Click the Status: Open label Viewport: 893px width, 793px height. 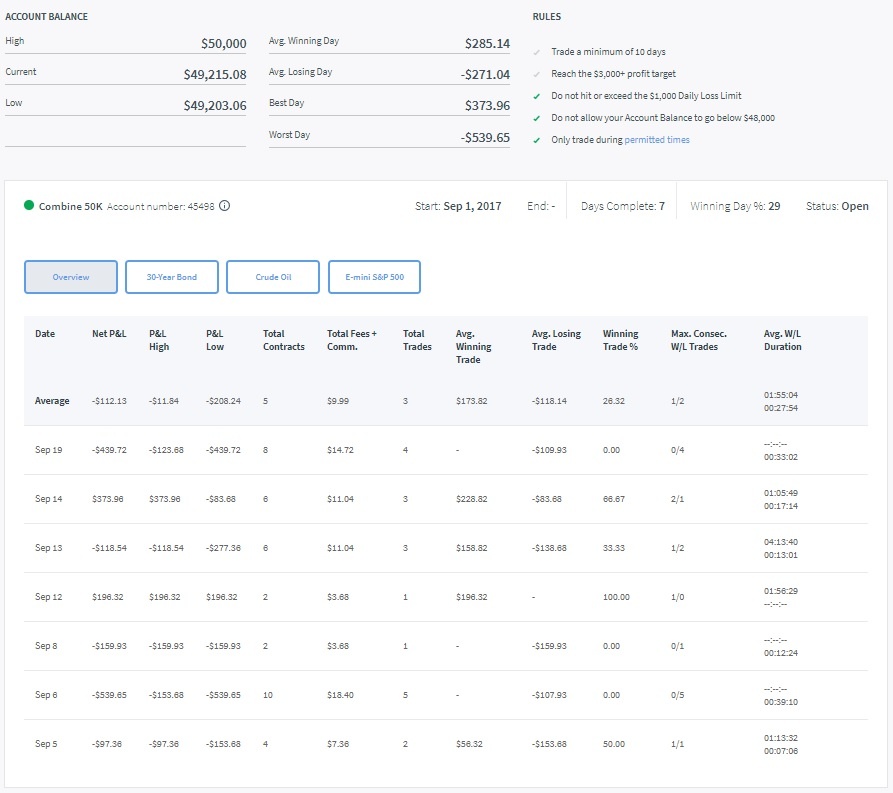click(x=837, y=206)
